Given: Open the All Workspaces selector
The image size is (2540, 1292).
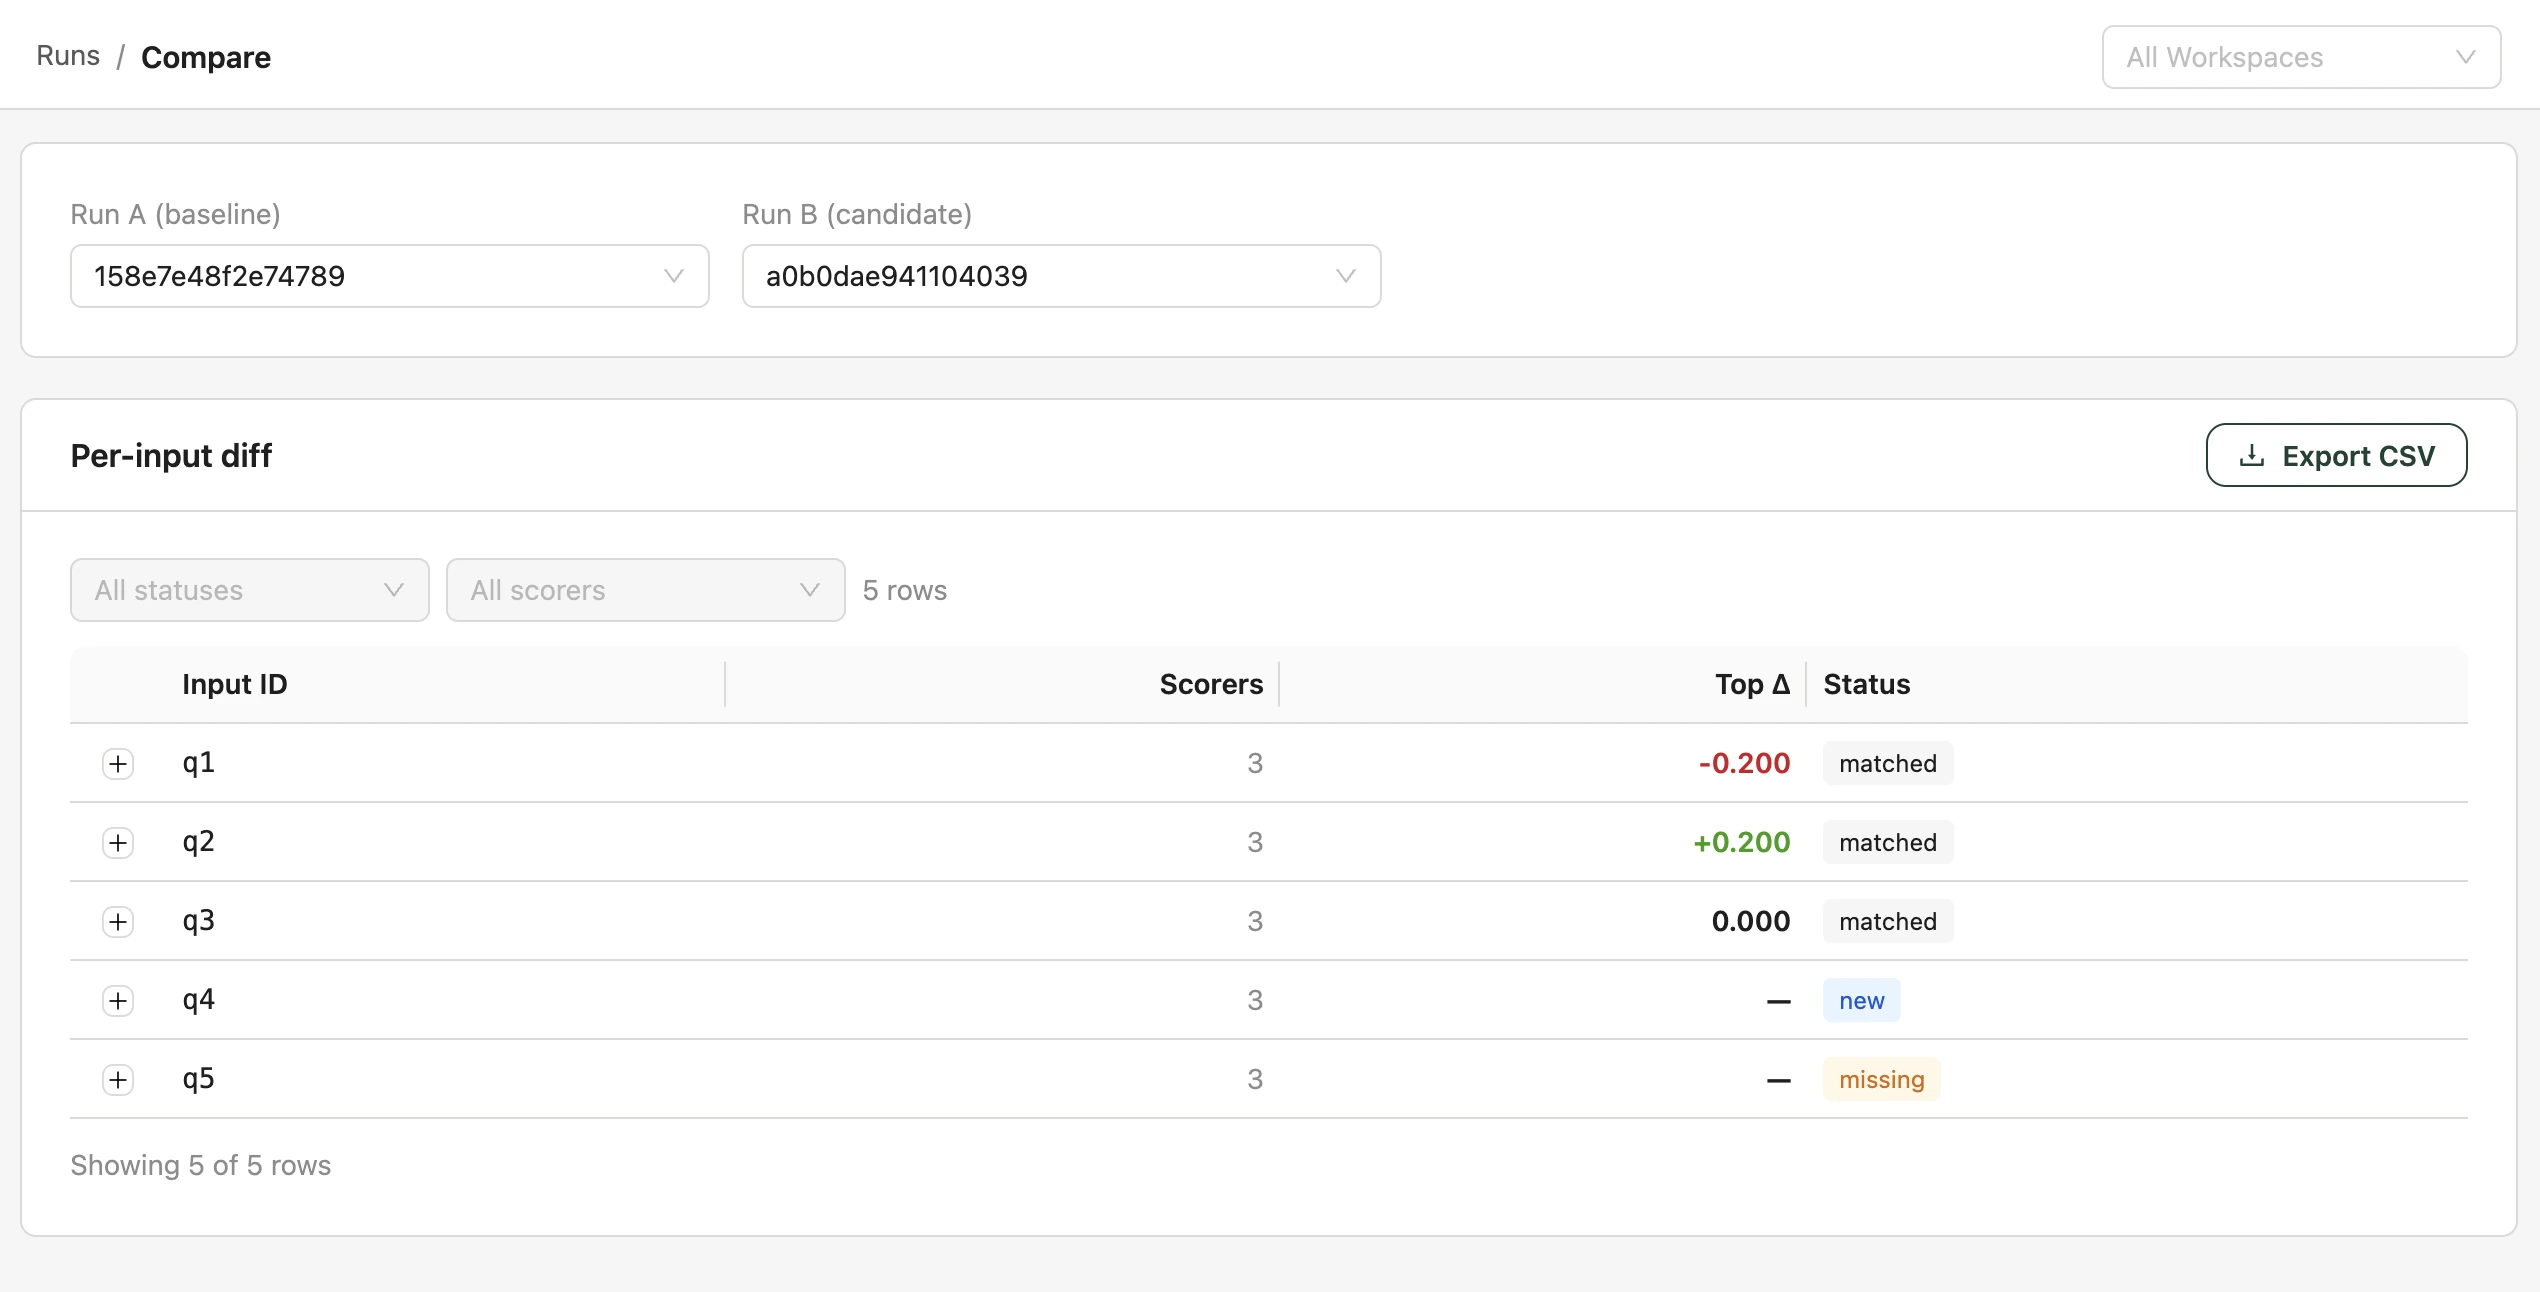Looking at the screenshot, I should click(x=2302, y=57).
